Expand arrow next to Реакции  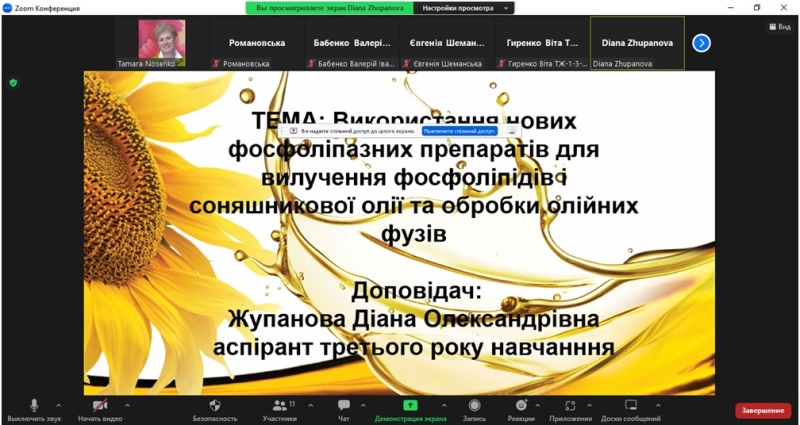coord(537,406)
